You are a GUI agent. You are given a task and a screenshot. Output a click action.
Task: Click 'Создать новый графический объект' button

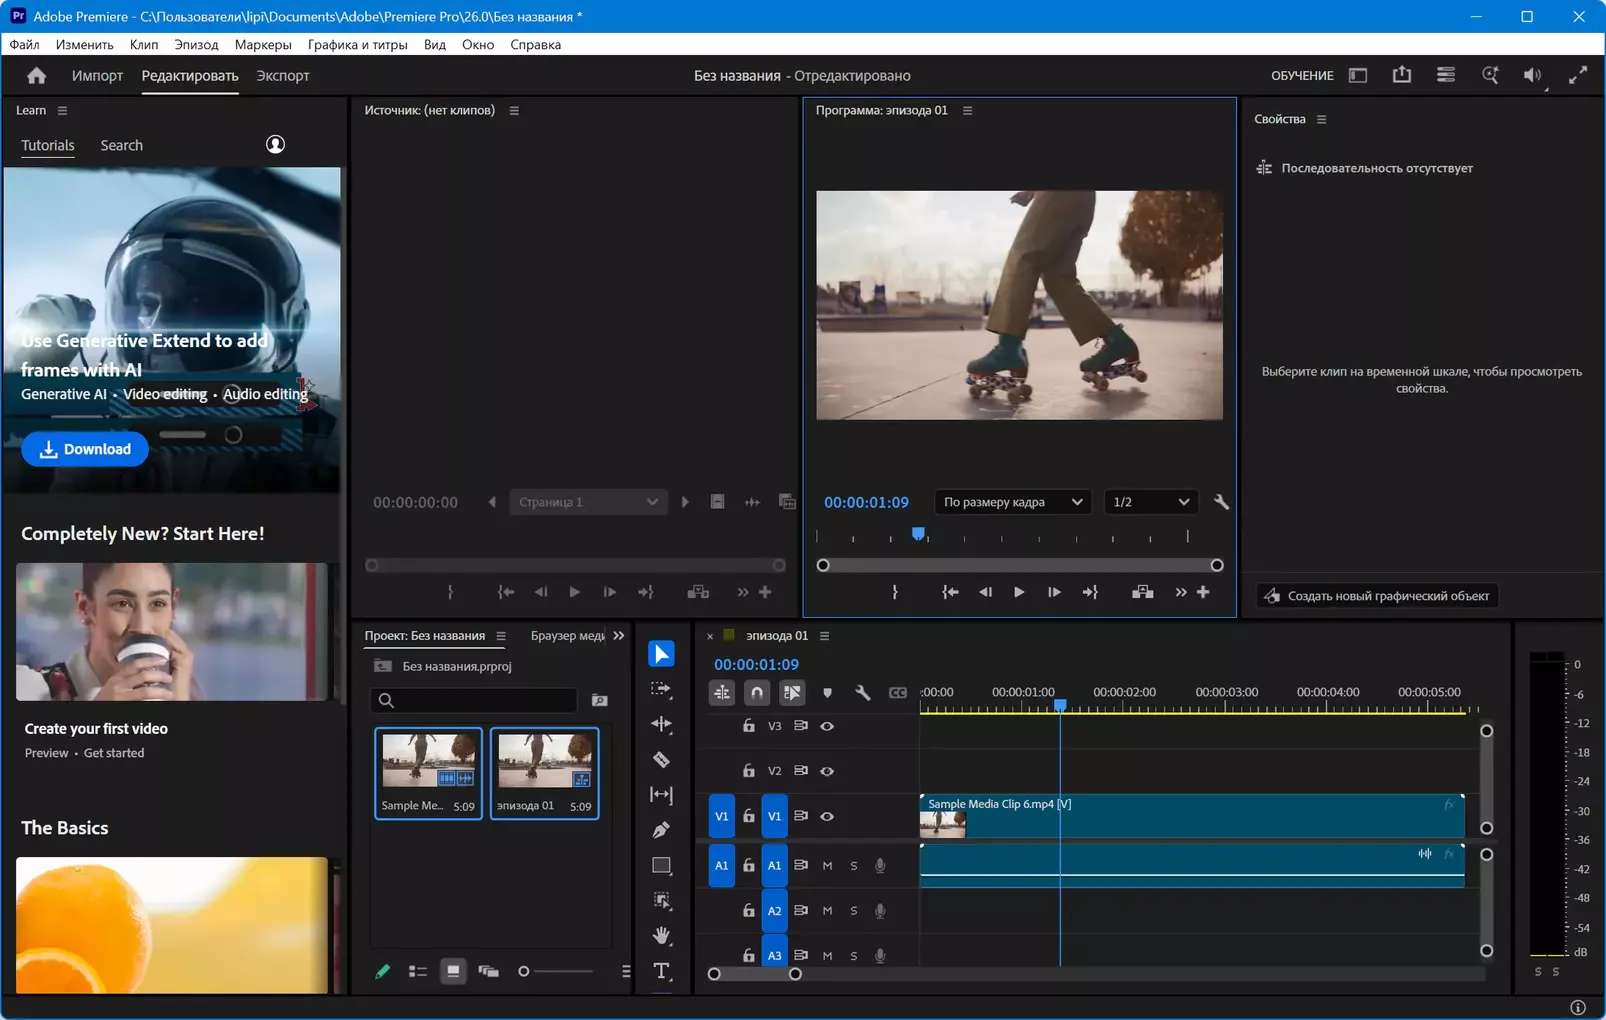coord(1377,596)
